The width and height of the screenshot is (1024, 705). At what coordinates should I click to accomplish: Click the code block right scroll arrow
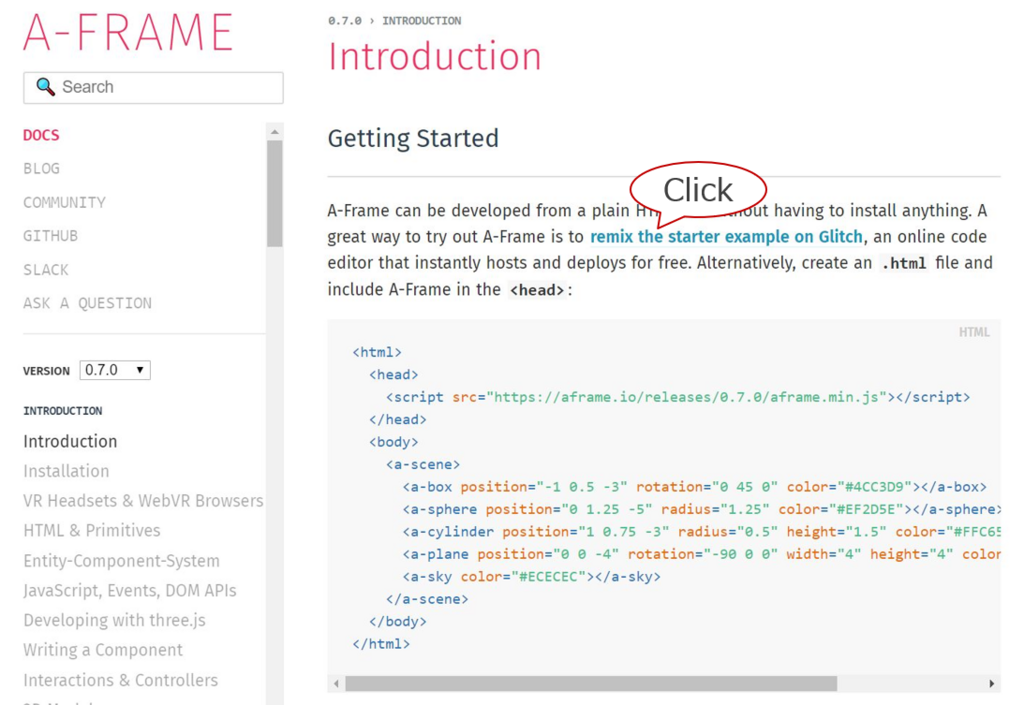pyautogui.click(x=991, y=683)
